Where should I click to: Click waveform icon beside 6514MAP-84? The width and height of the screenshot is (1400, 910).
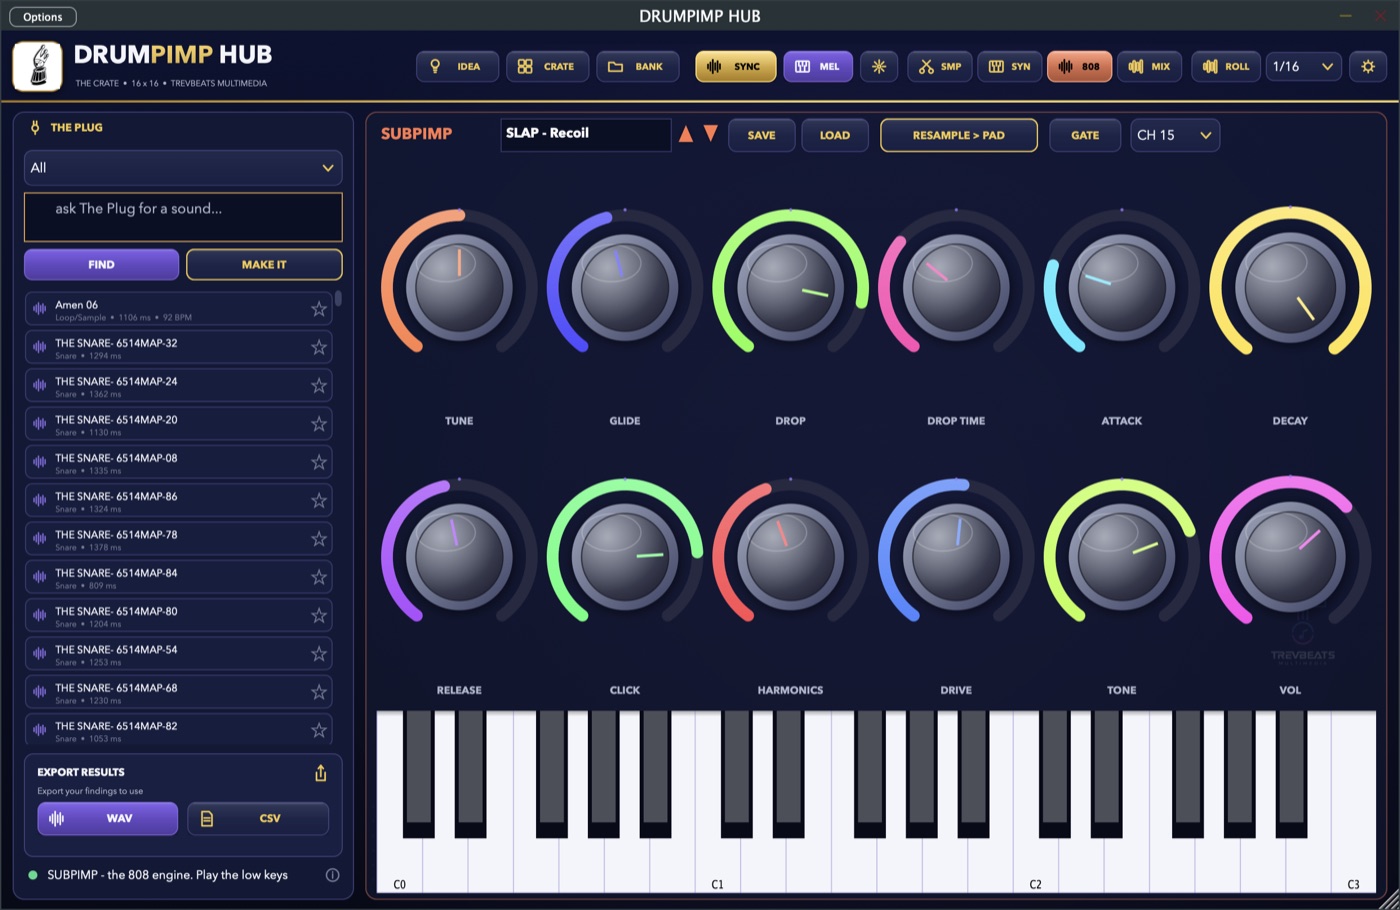point(40,577)
